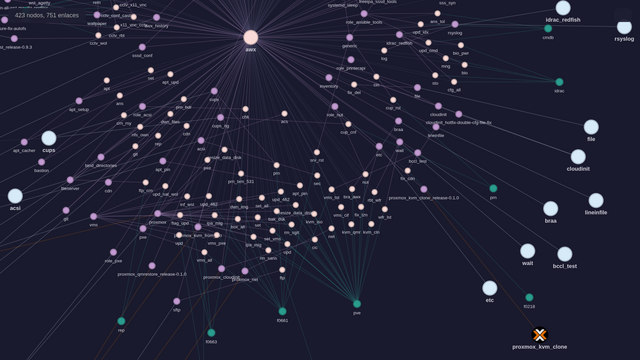Click the purple filedriver node
640x360 pixels.
point(70,180)
